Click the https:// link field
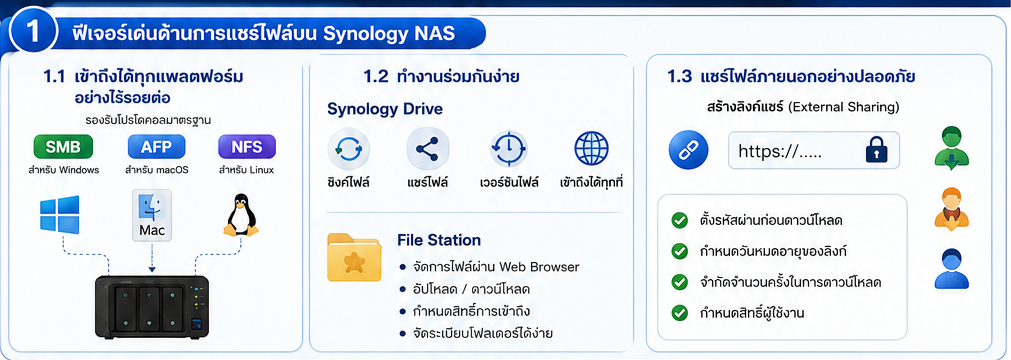This screenshot has width=1011, height=360. tap(814, 150)
